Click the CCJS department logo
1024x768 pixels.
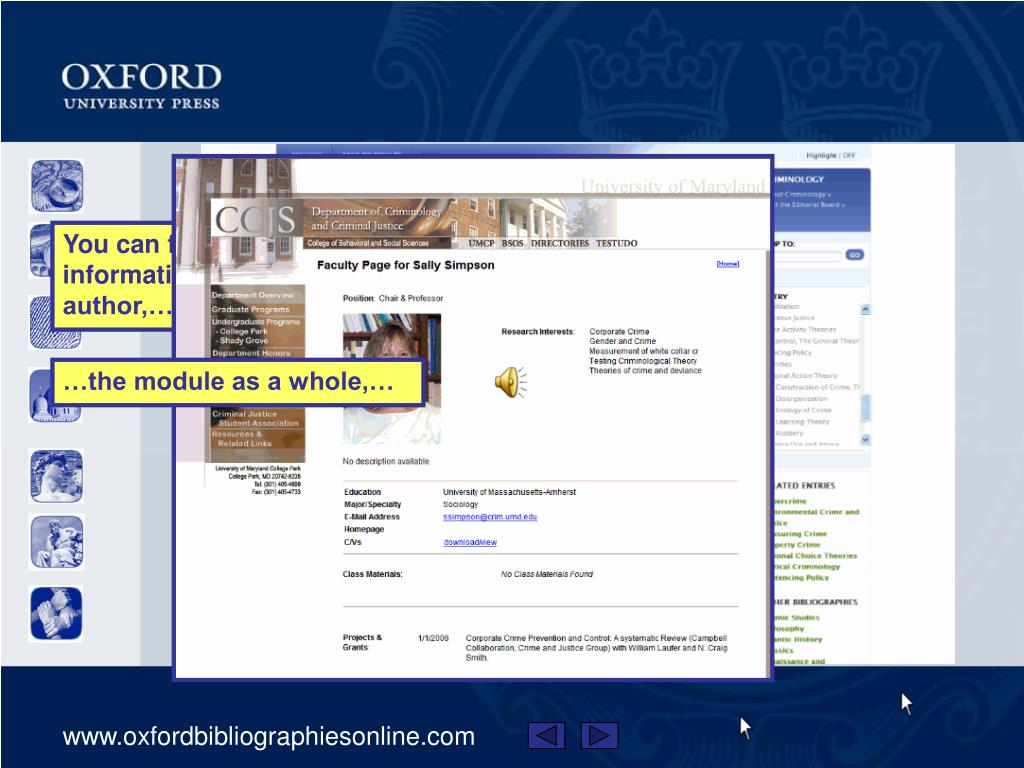coord(255,220)
